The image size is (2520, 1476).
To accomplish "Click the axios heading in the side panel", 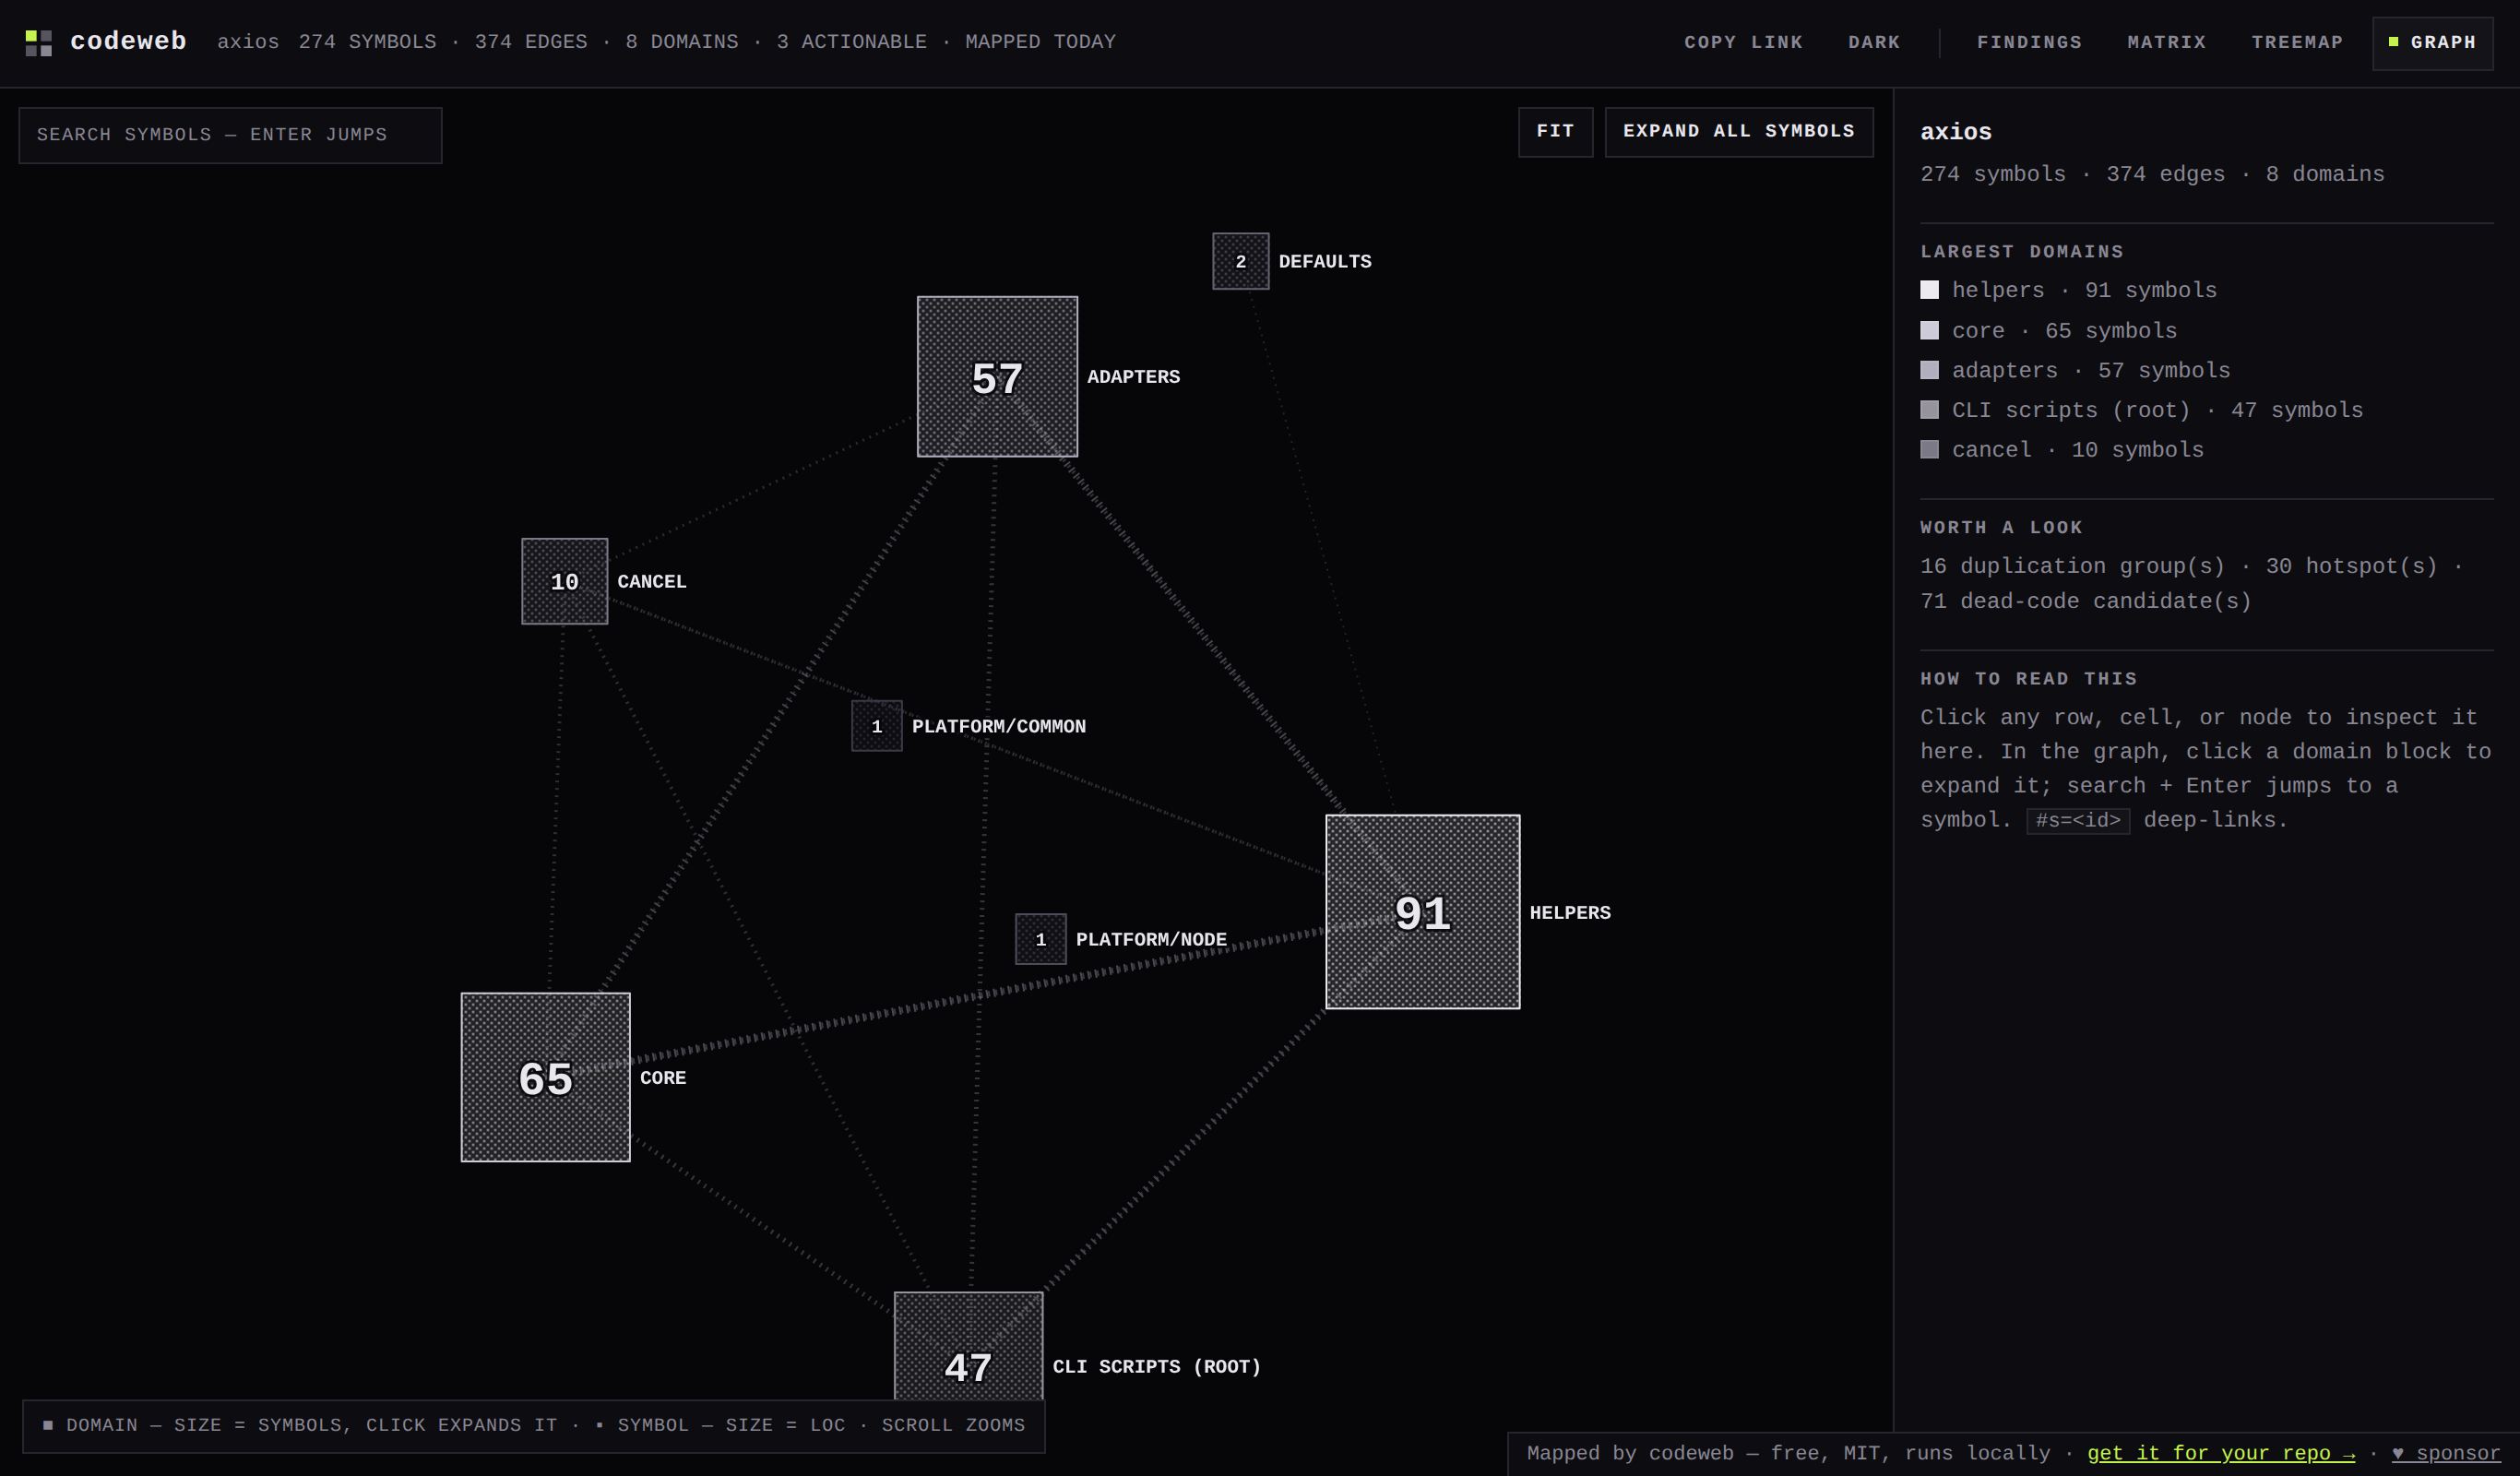I will [x=1956, y=132].
